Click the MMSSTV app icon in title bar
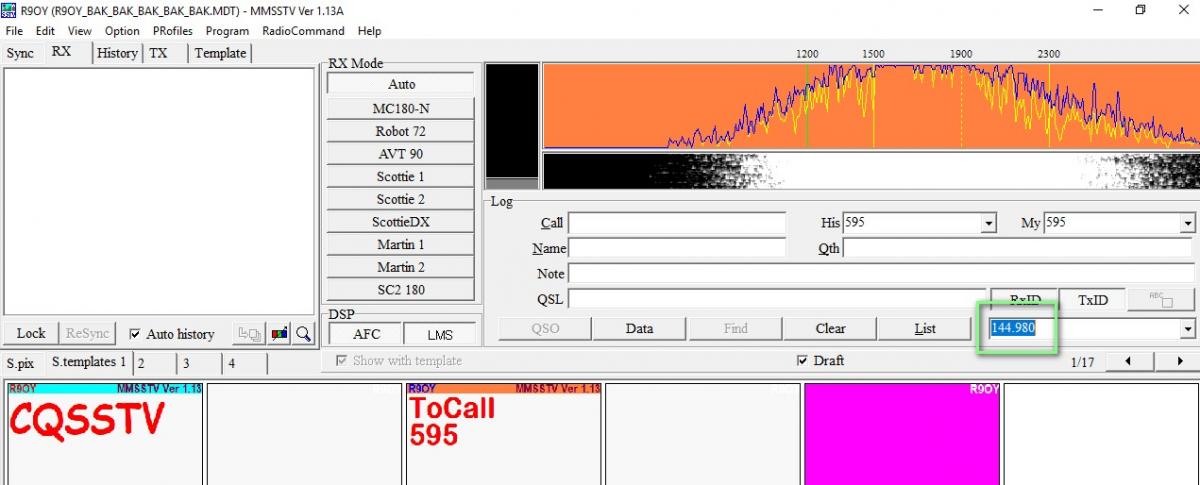1200x485 pixels. tap(9, 10)
